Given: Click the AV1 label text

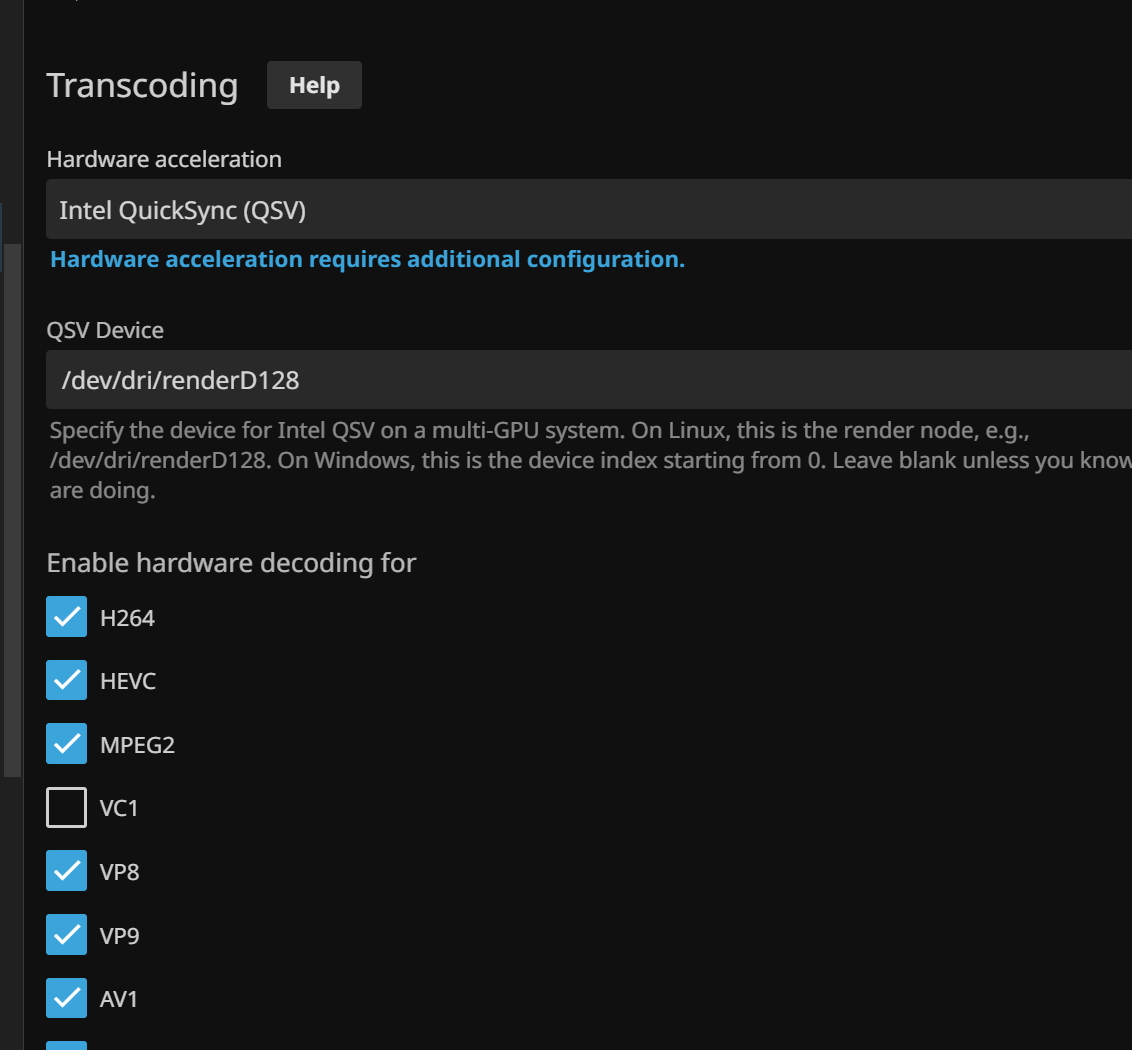Looking at the screenshot, I should [x=119, y=999].
